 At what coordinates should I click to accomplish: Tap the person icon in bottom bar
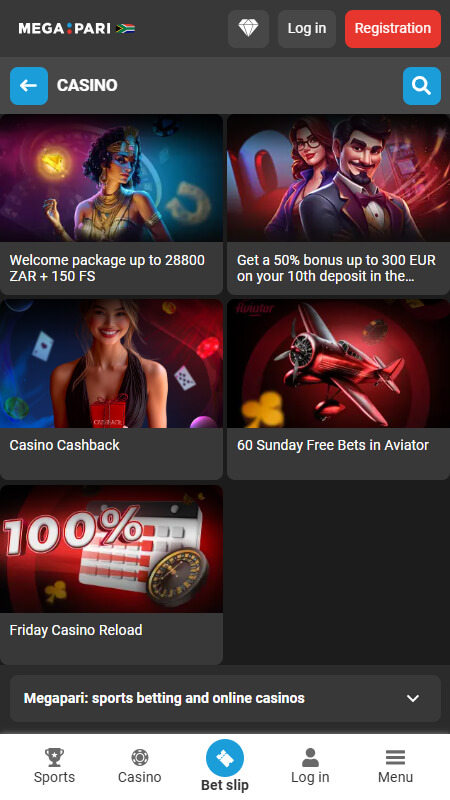point(310,758)
